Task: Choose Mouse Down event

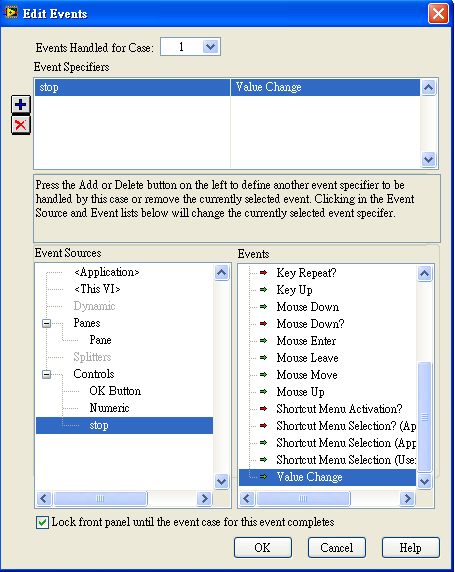Action: tap(308, 307)
